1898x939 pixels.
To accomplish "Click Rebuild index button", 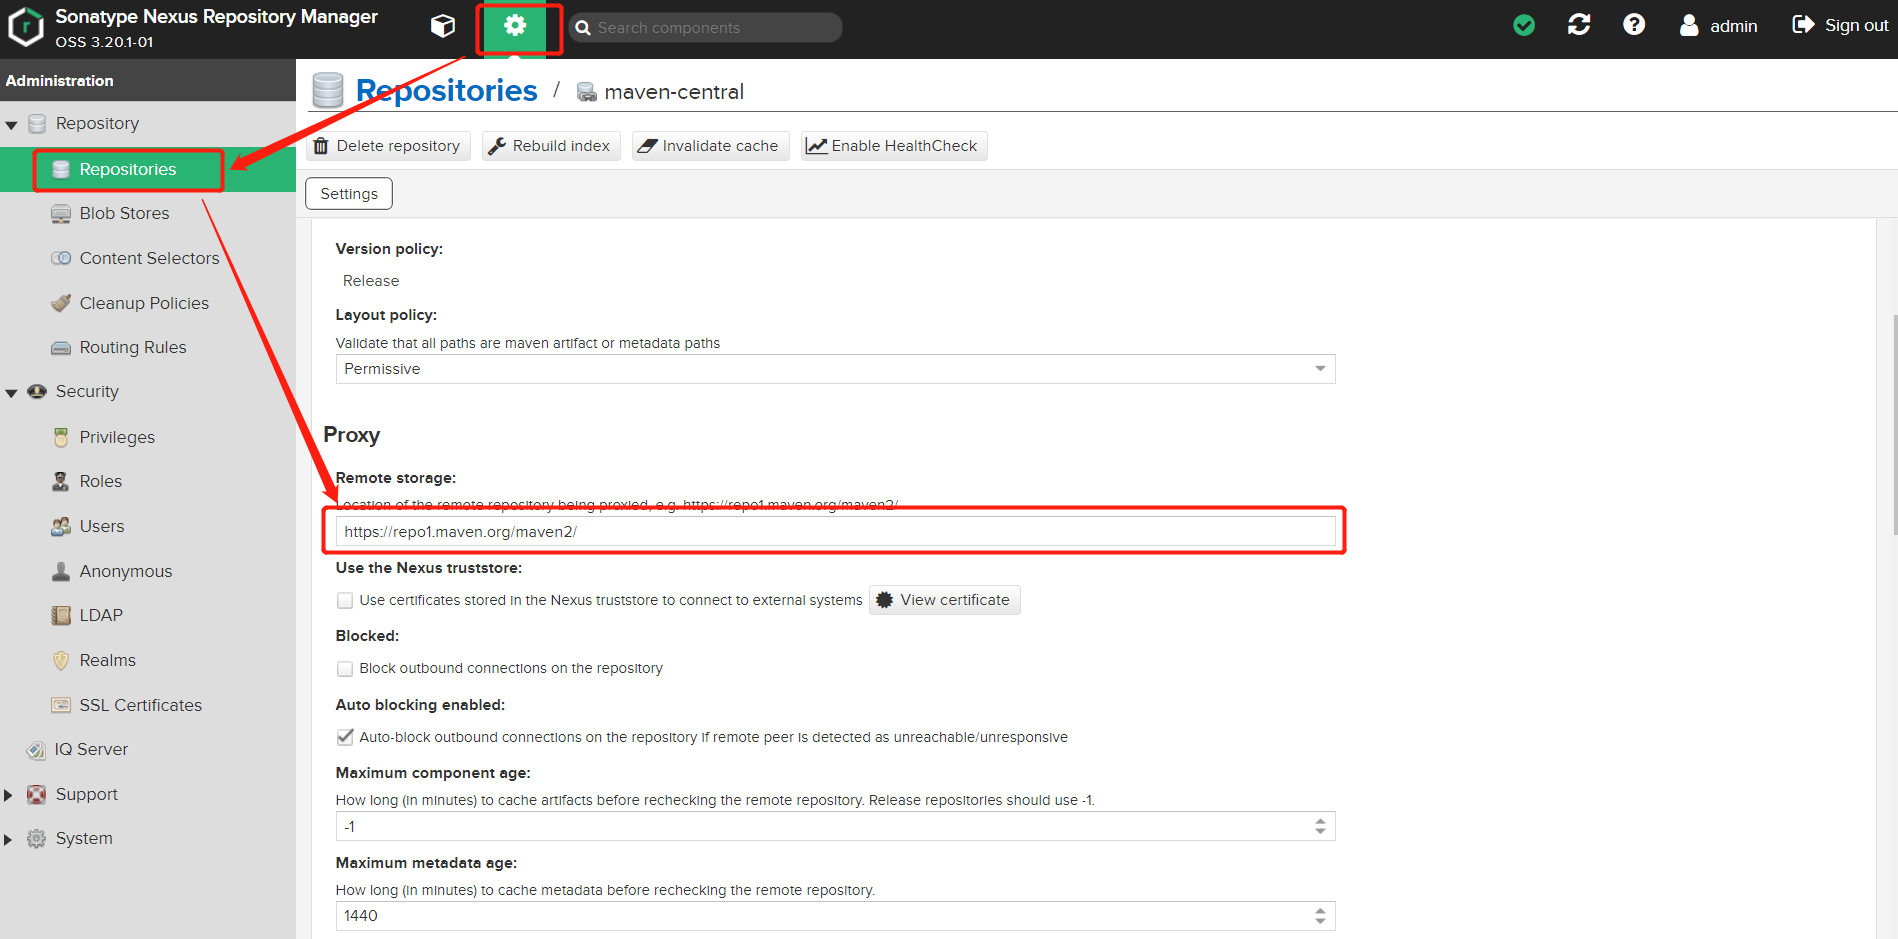I will (x=551, y=146).
